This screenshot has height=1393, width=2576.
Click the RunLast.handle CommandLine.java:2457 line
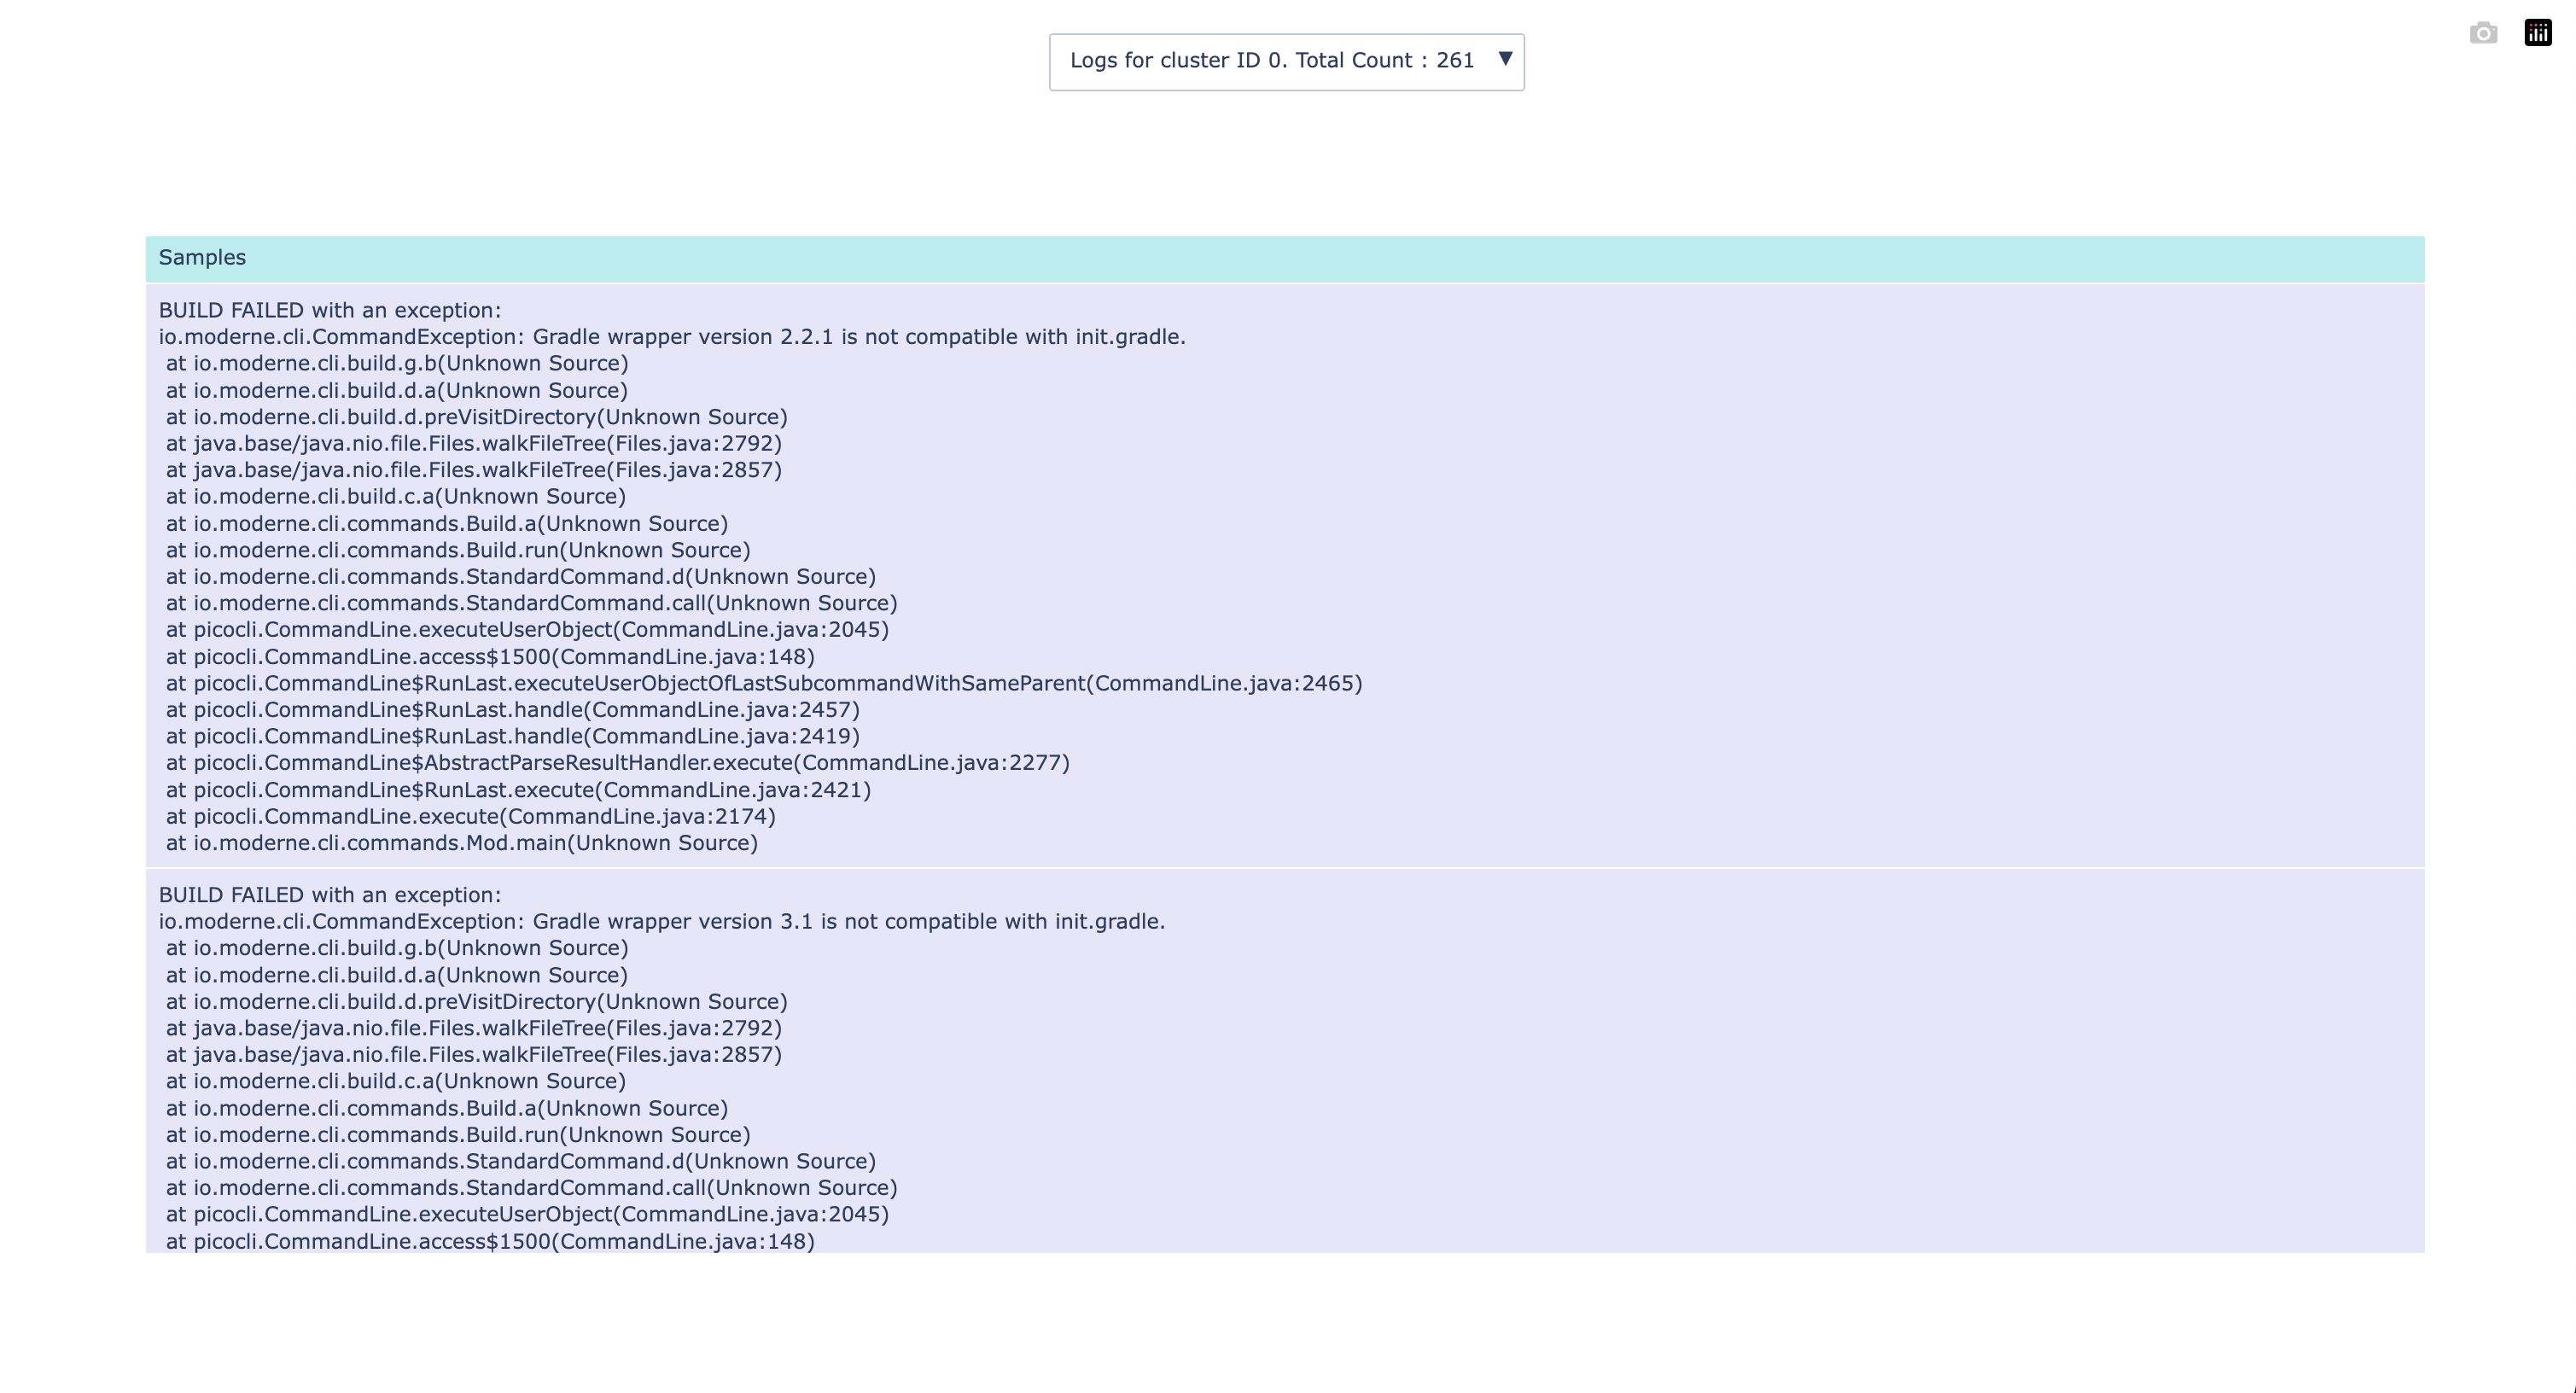point(512,710)
